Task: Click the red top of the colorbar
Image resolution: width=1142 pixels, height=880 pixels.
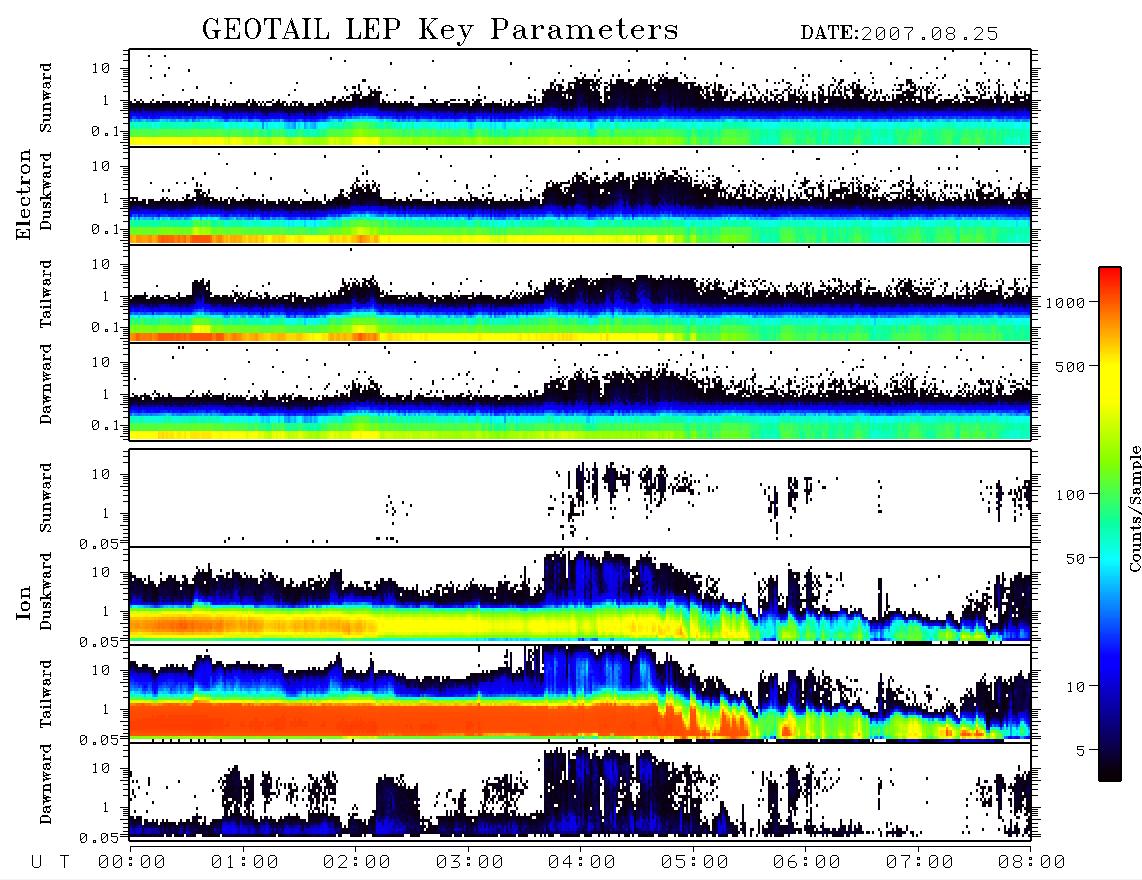Action: pos(1110,273)
